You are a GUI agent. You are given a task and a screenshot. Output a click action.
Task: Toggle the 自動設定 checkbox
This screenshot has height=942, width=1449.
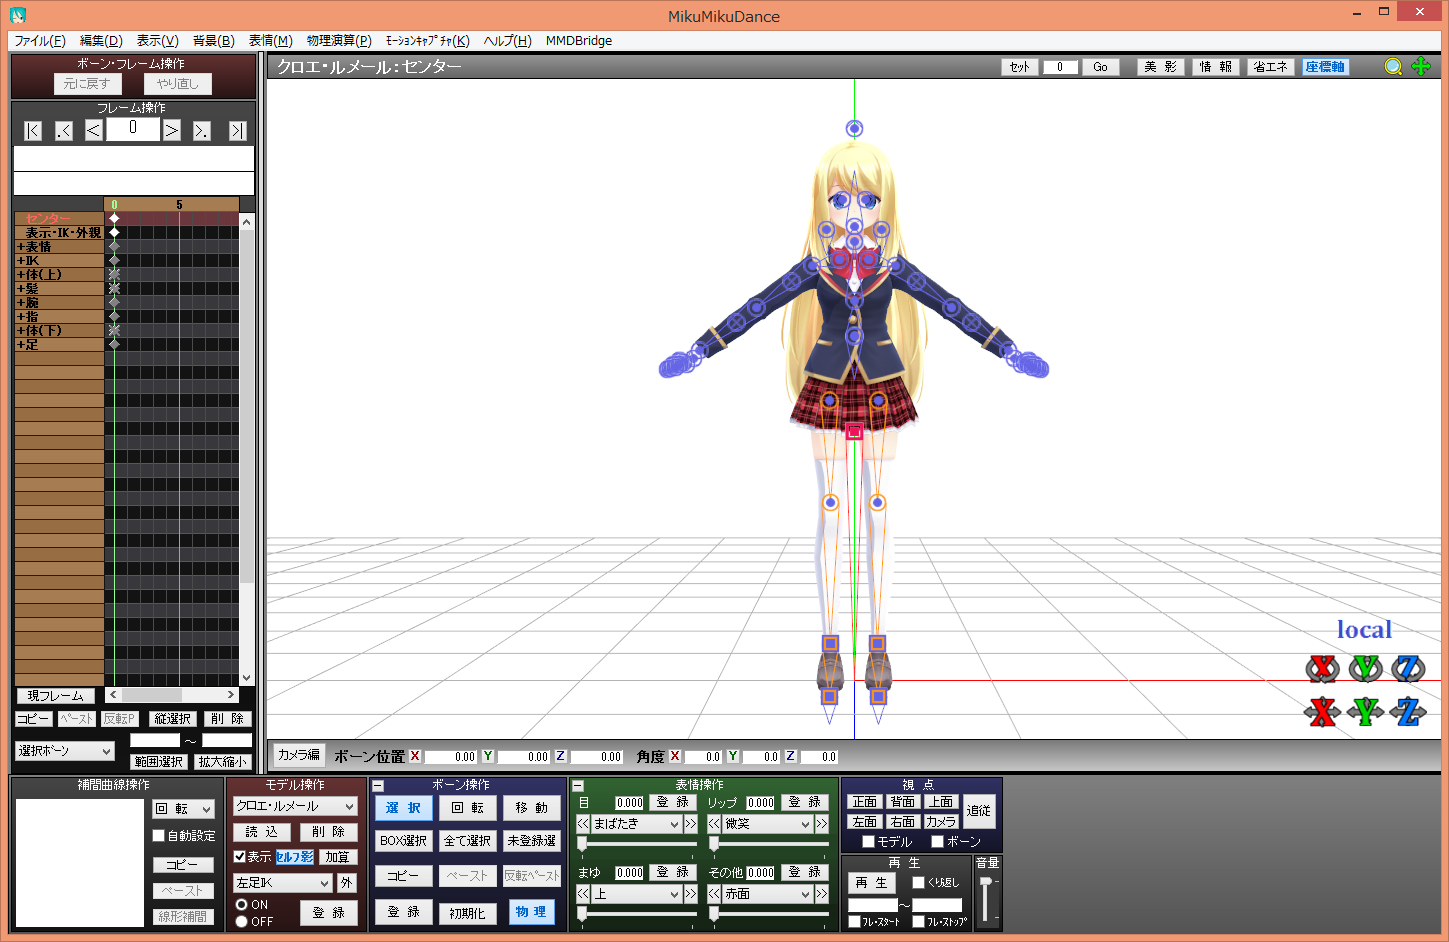(x=158, y=836)
